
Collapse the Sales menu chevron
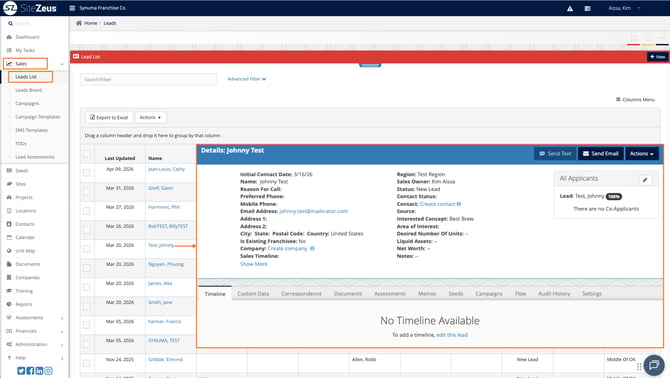[62, 64]
